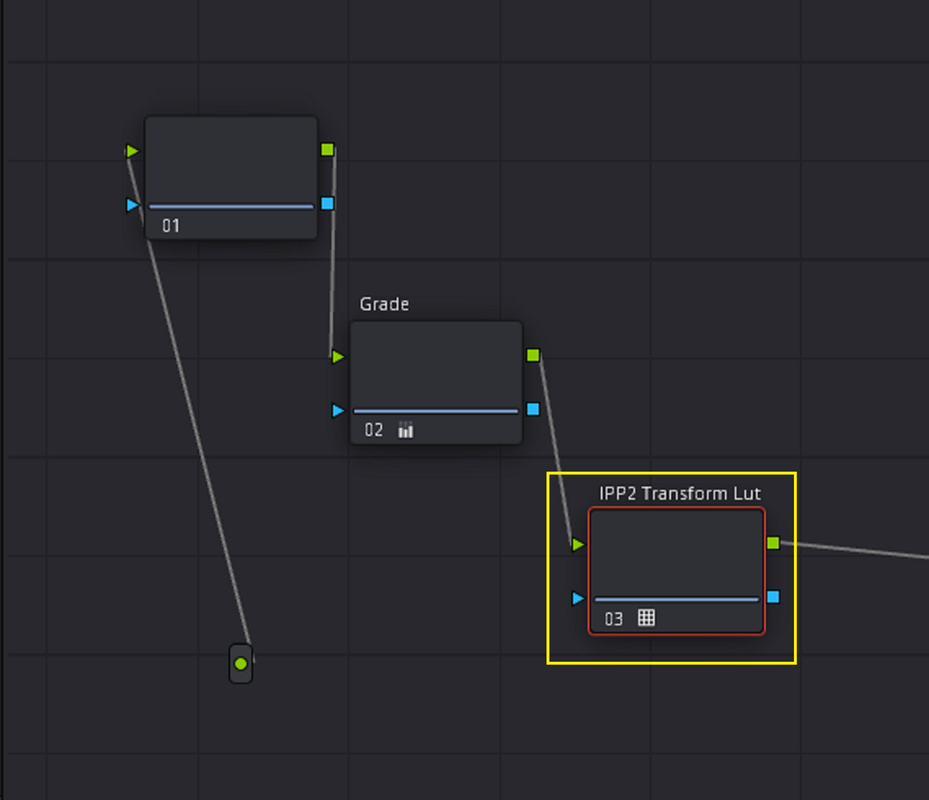929x800 pixels.
Task: Click IPP2 Transform Lut node's blue key input
Action: 578,599
